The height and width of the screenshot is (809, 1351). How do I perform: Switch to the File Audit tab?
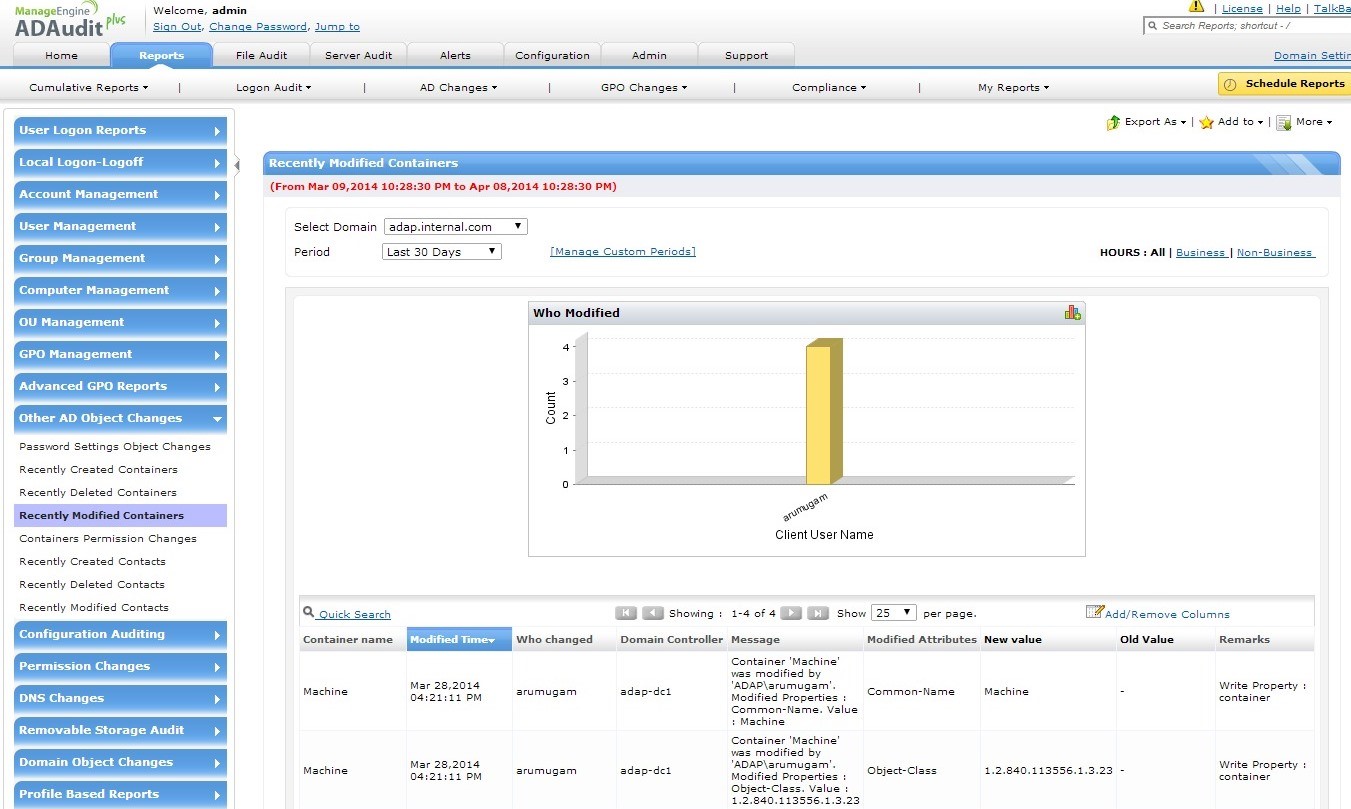[x=261, y=55]
